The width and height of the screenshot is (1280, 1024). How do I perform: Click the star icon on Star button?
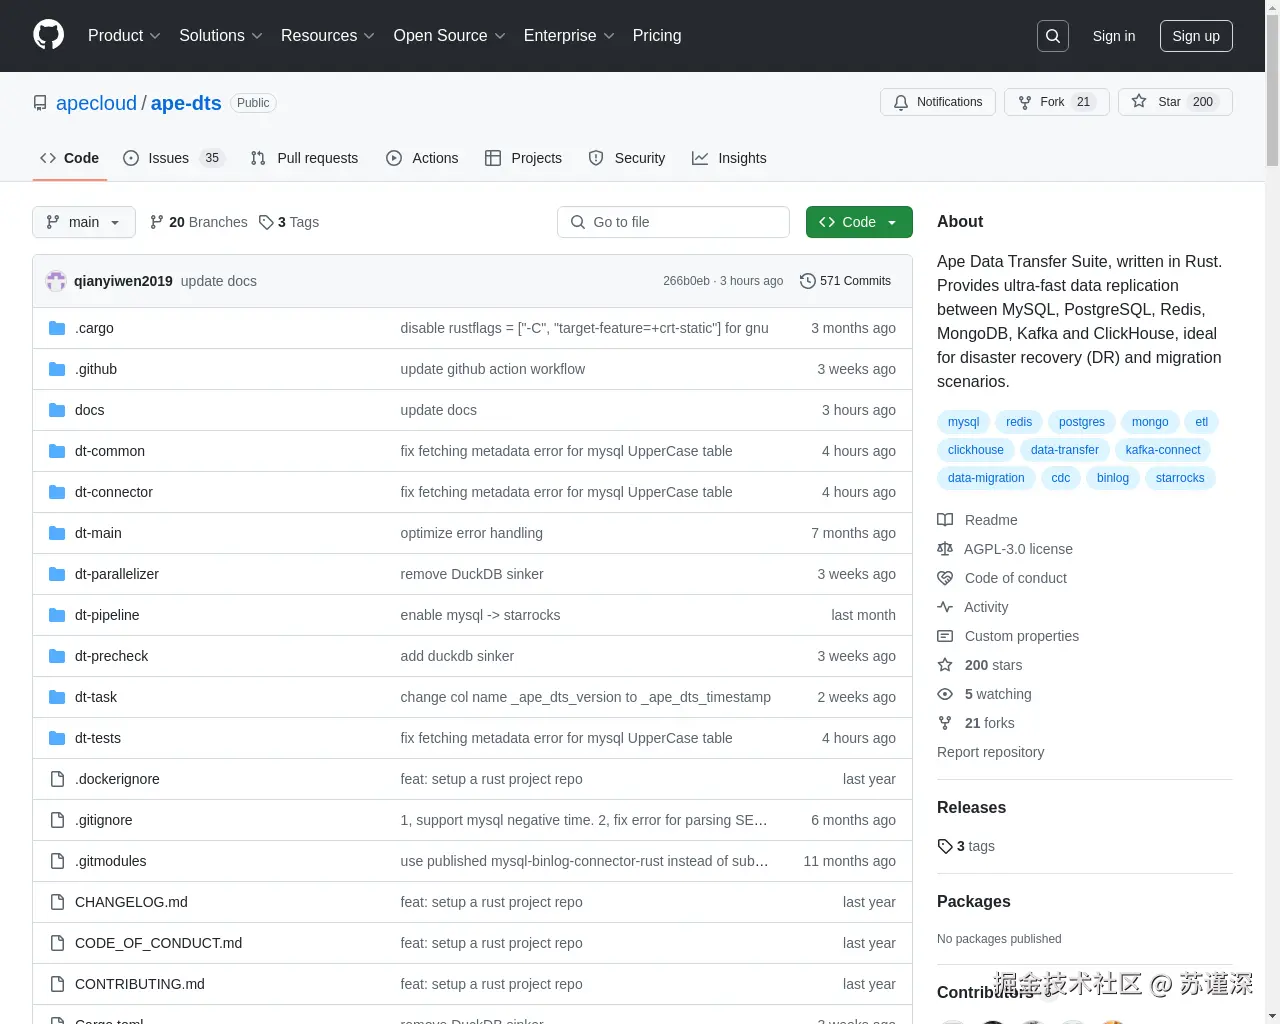pos(1139,101)
